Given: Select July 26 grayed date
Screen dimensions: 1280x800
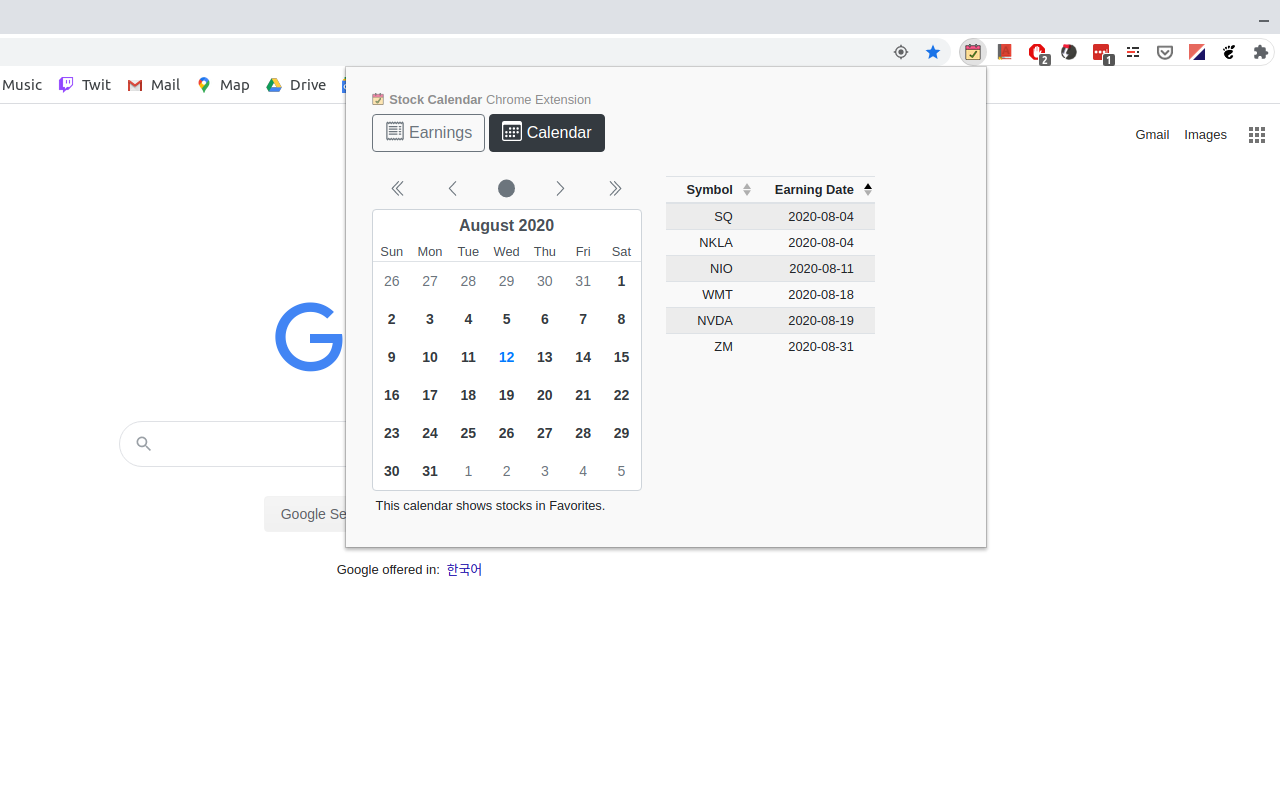Looking at the screenshot, I should tap(391, 281).
